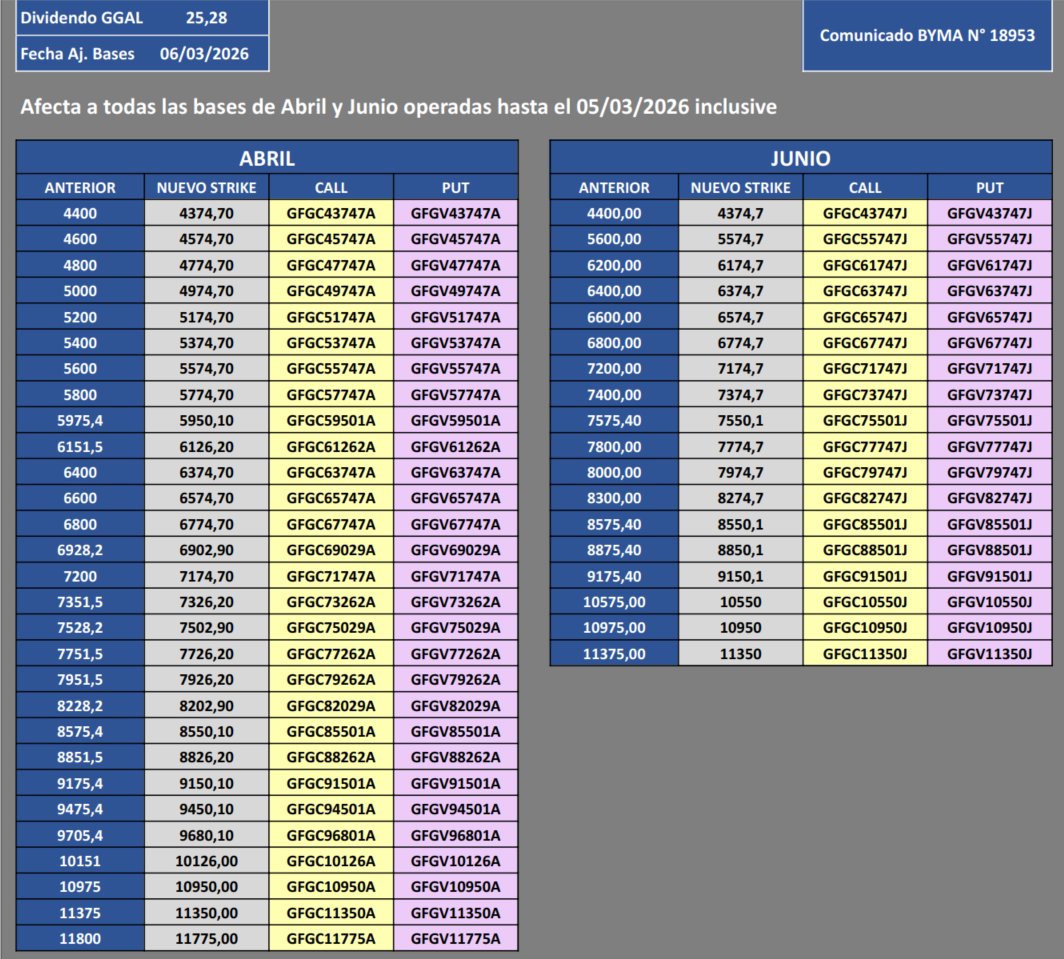Click call code GFGC63747J

(x=864, y=291)
